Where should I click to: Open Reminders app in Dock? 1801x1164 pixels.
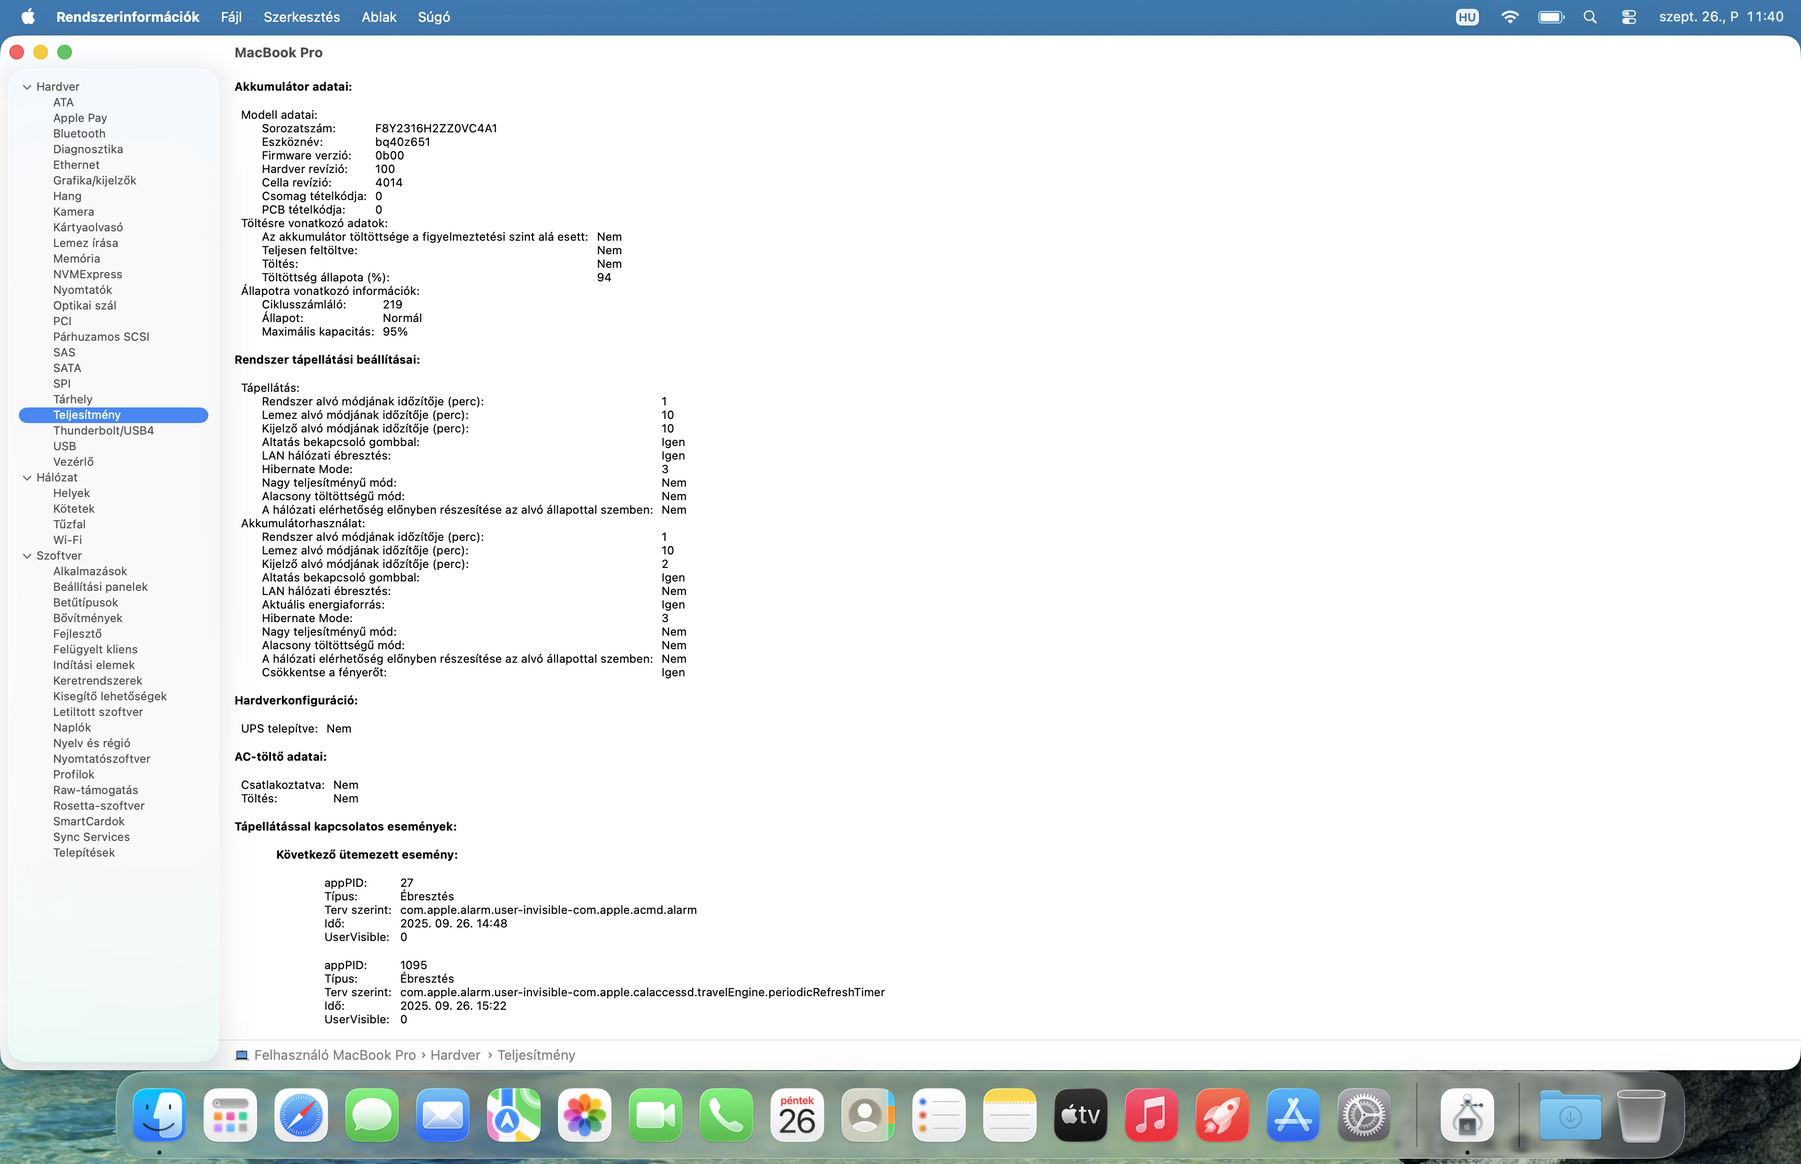pos(939,1115)
